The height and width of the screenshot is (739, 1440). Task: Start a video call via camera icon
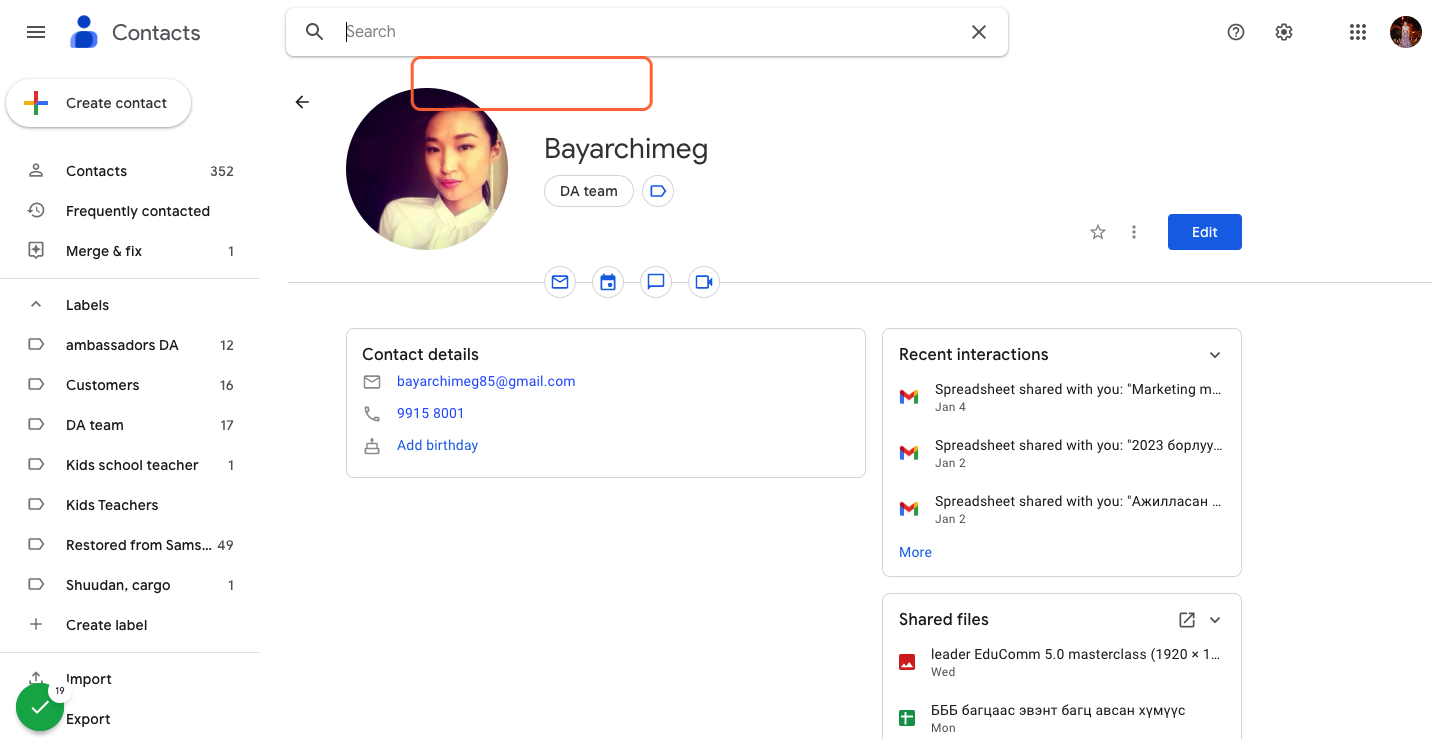click(704, 282)
